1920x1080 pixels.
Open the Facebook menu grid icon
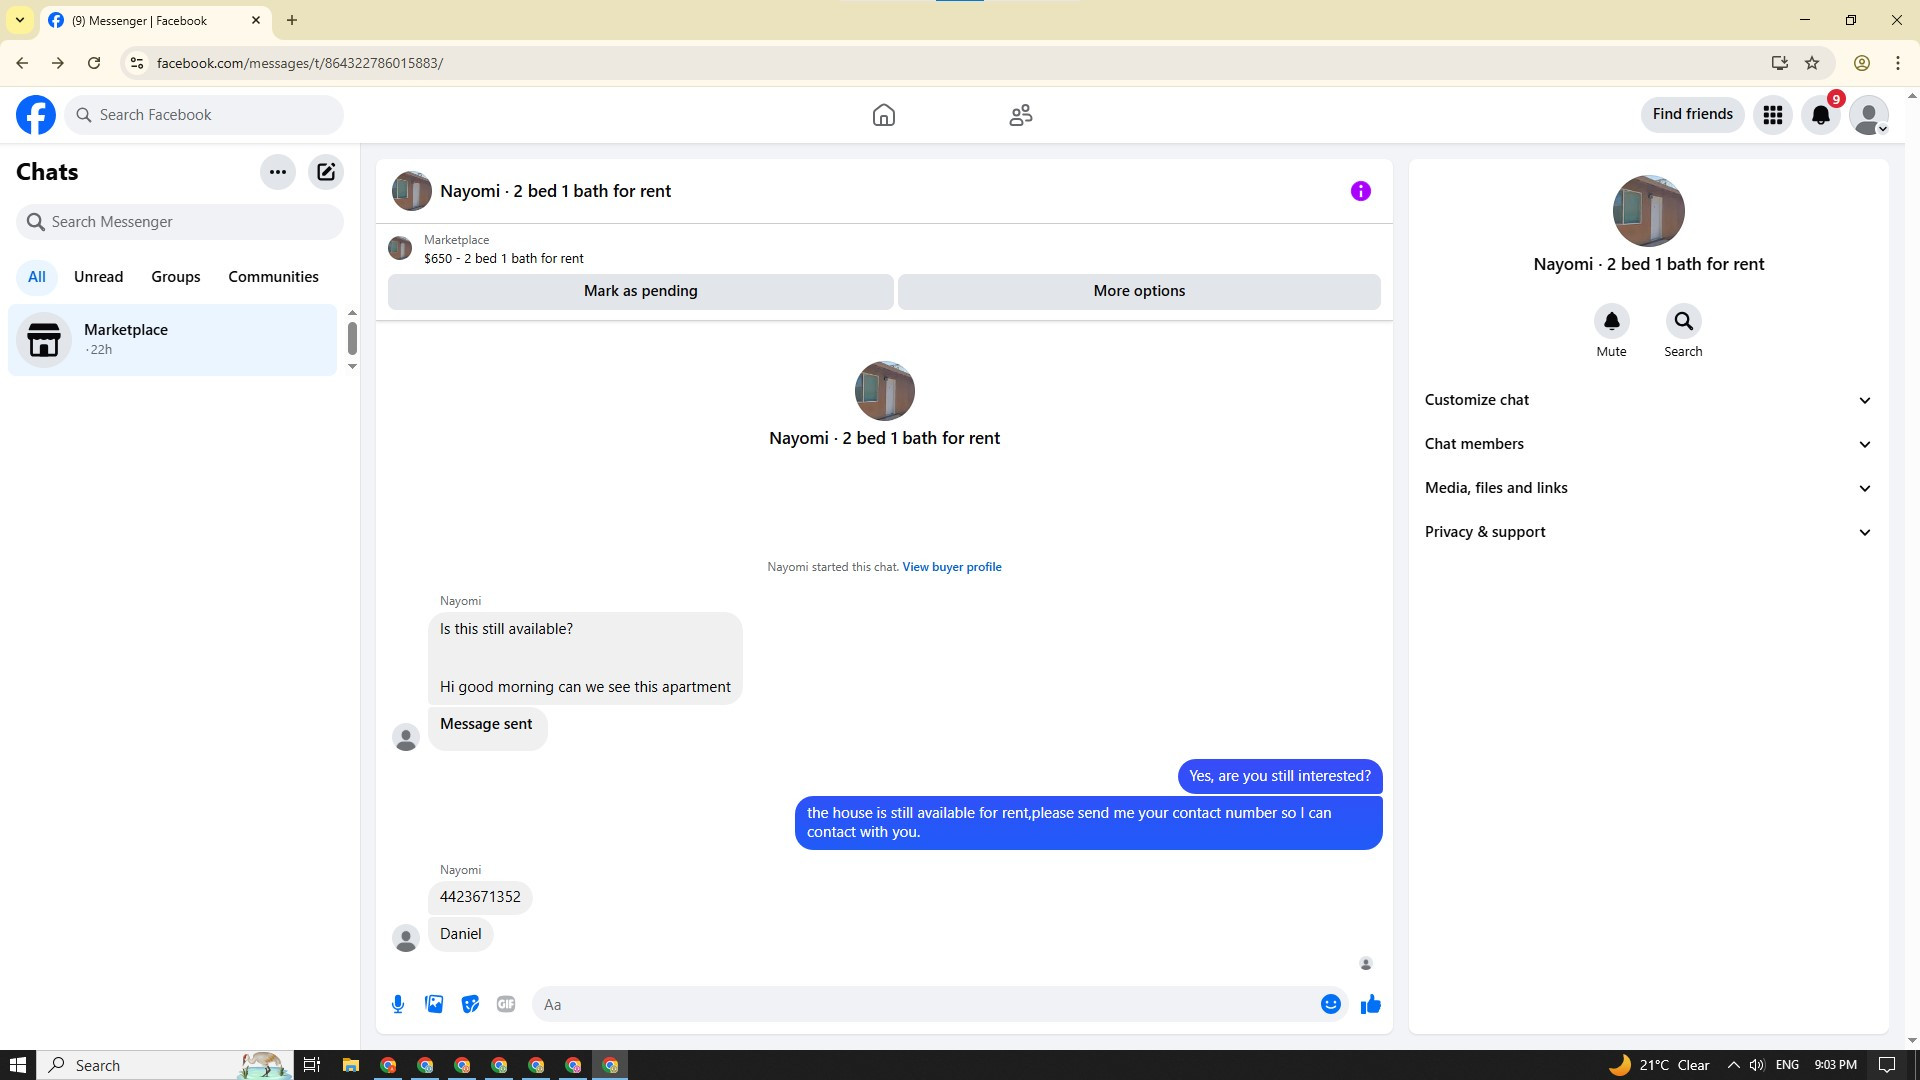[x=1772, y=115]
